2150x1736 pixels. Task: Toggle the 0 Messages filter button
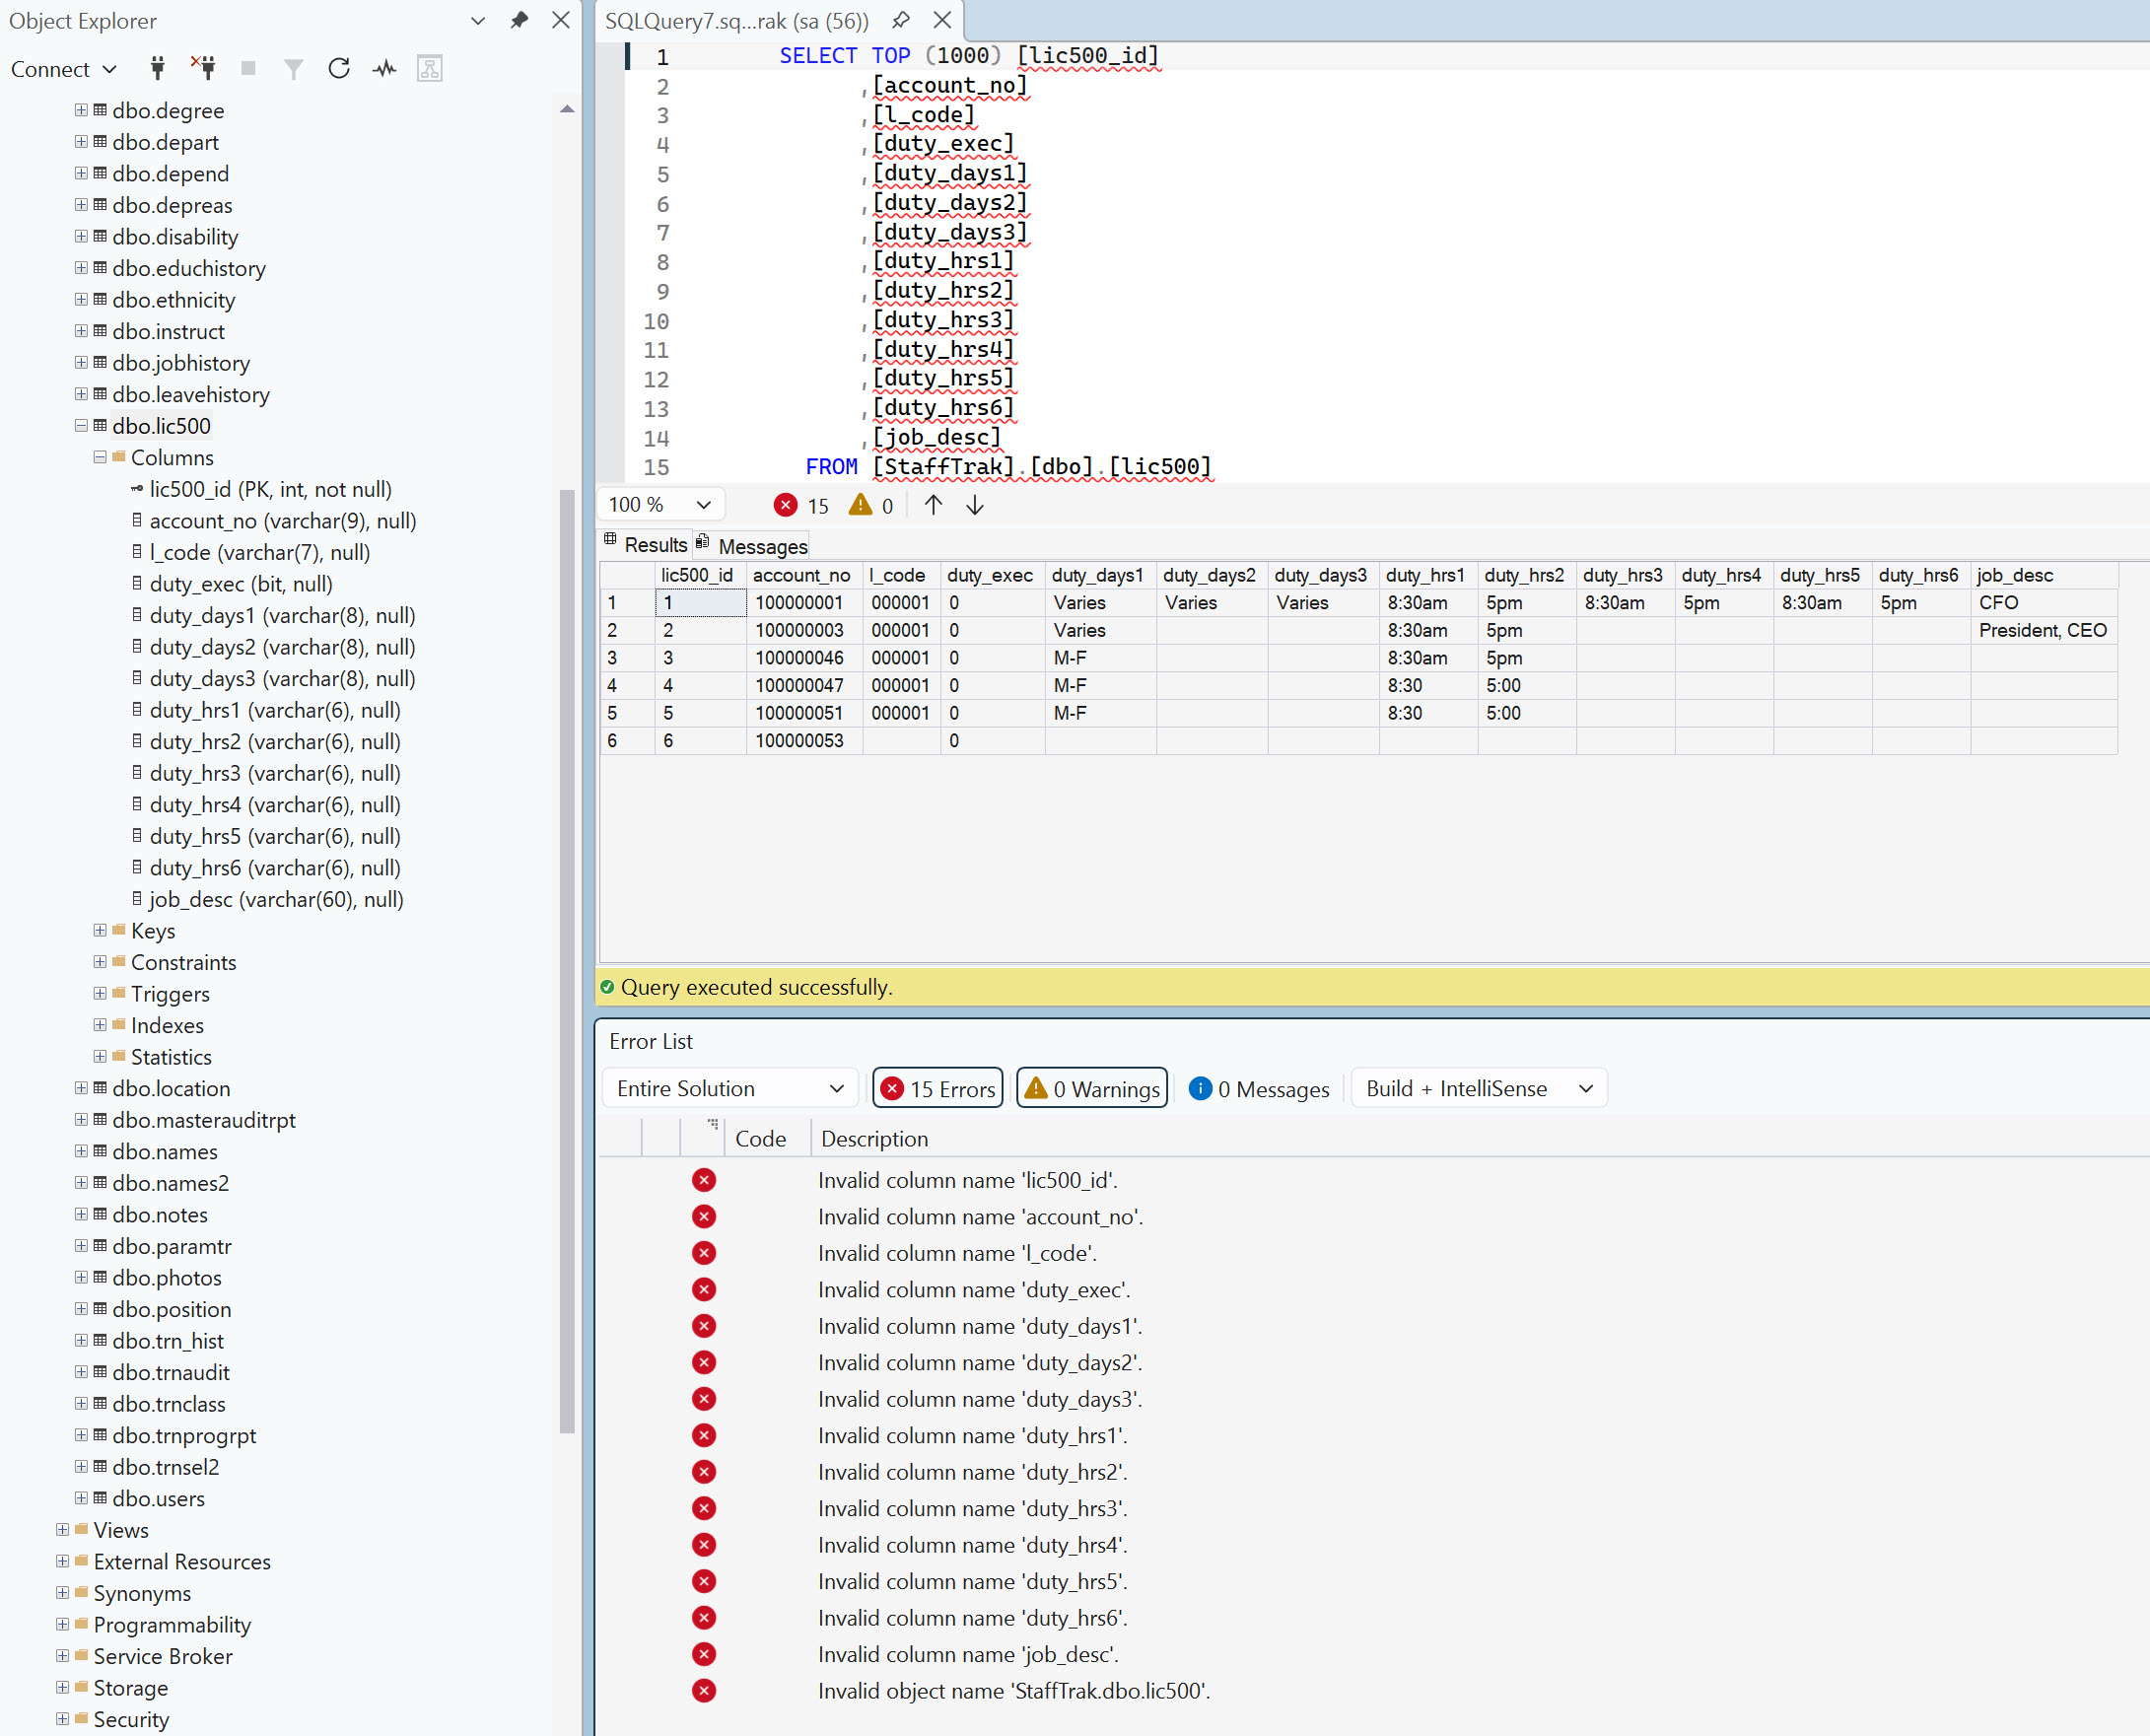tap(1259, 1088)
